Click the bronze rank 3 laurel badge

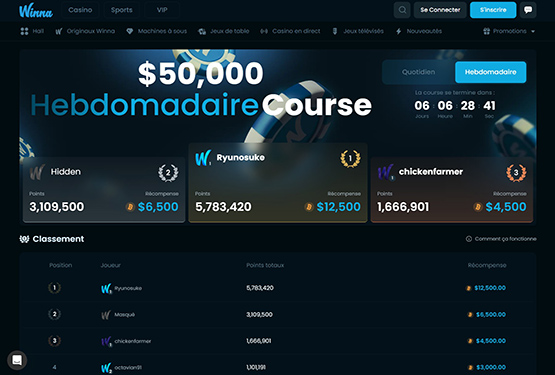click(516, 173)
